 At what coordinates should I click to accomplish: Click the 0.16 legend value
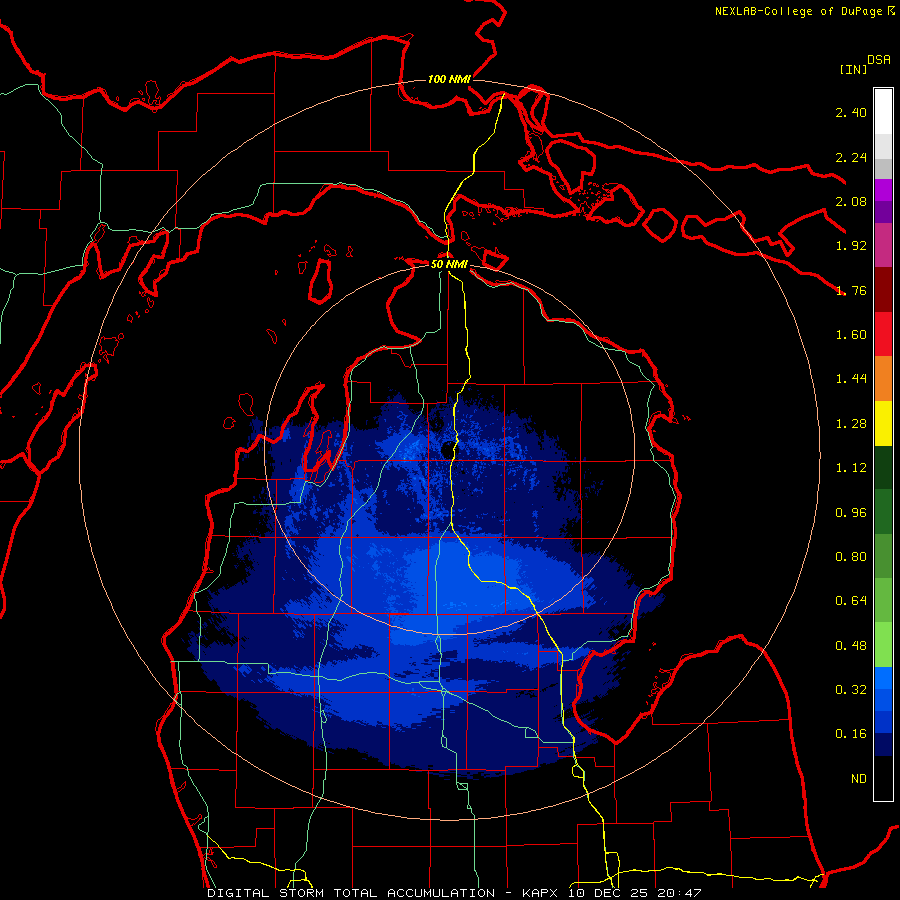pos(851,734)
